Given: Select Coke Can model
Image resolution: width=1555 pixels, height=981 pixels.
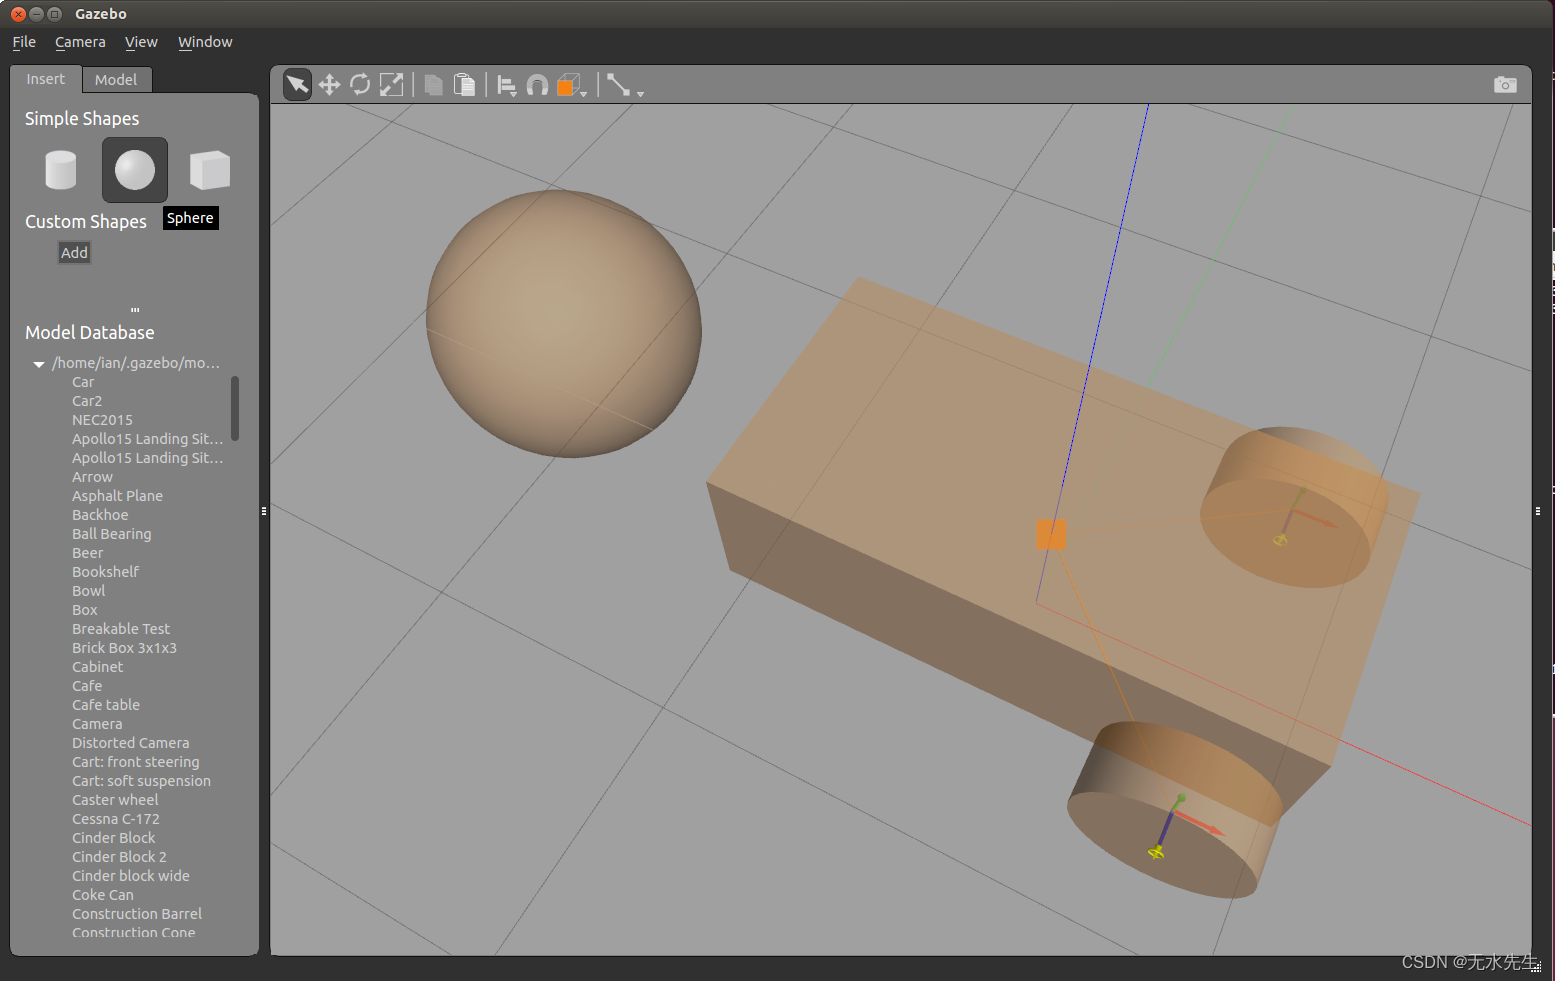Looking at the screenshot, I should coord(103,895).
